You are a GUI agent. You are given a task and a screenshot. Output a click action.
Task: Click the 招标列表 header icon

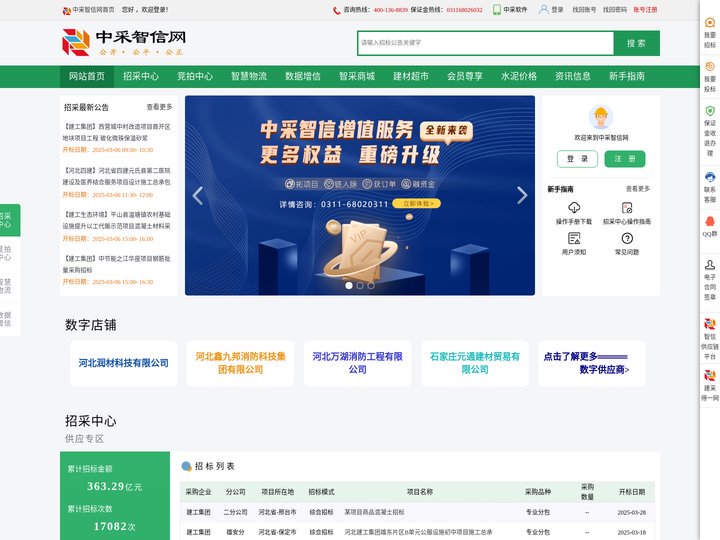(x=186, y=466)
